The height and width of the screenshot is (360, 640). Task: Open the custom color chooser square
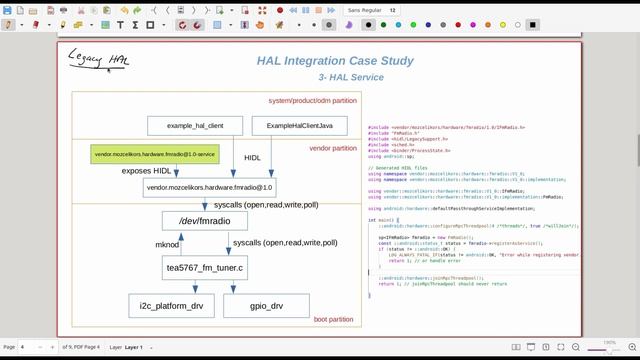click(533, 25)
